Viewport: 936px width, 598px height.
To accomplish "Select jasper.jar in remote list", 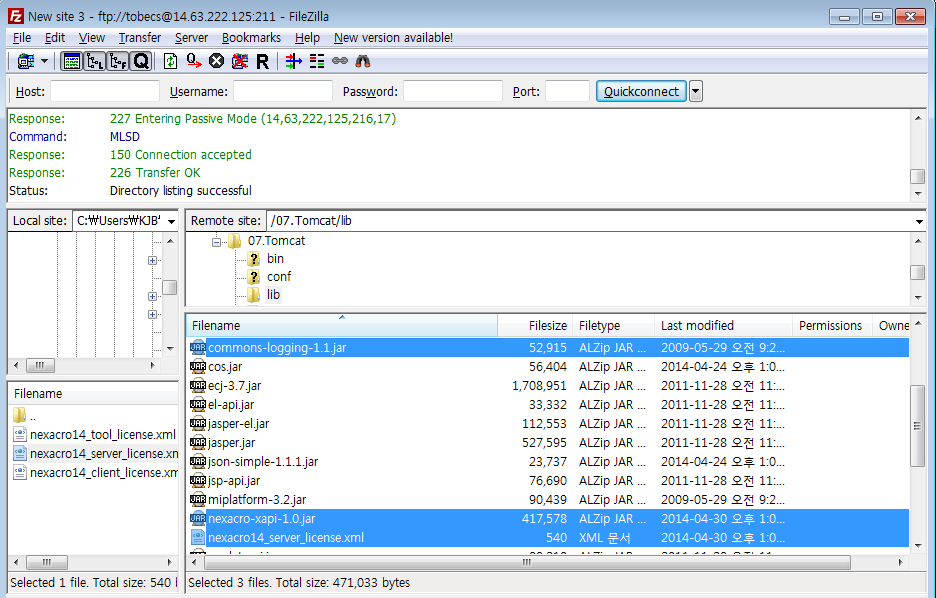I will (x=548, y=443).
